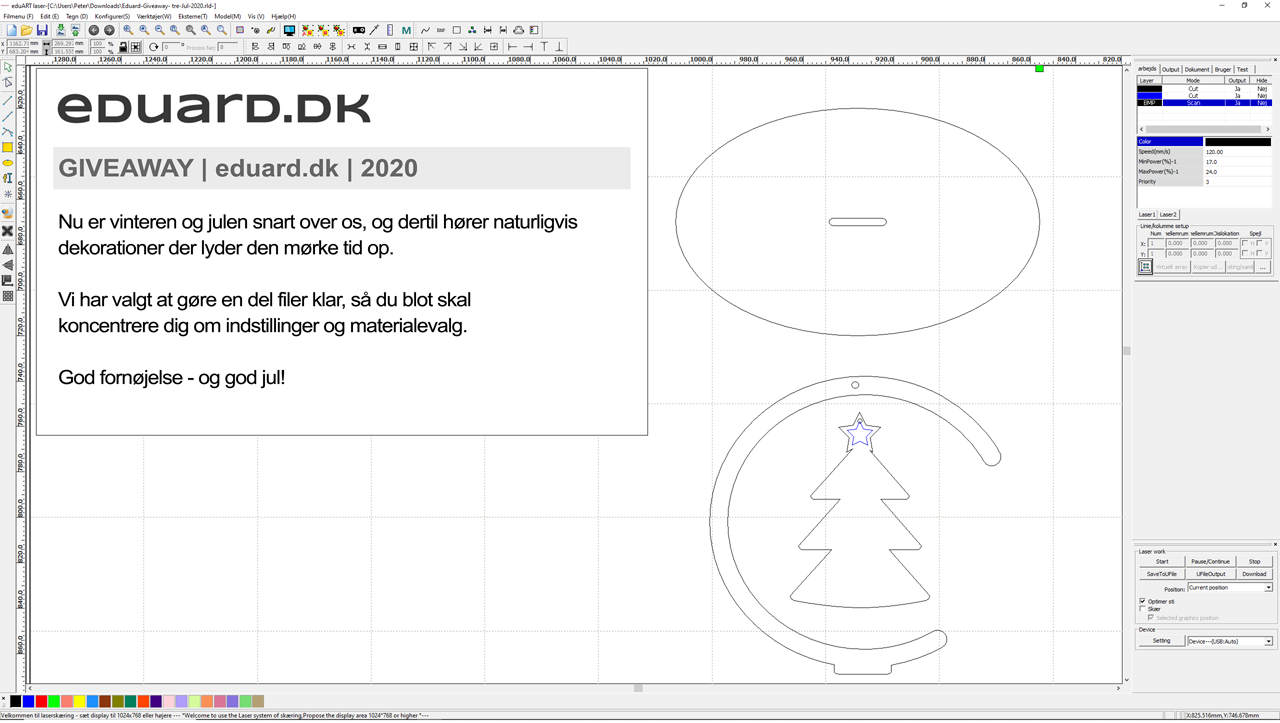Toggle Hide value for BMP layer
The height and width of the screenshot is (723, 1280).
pyautogui.click(x=1262, y=103)
